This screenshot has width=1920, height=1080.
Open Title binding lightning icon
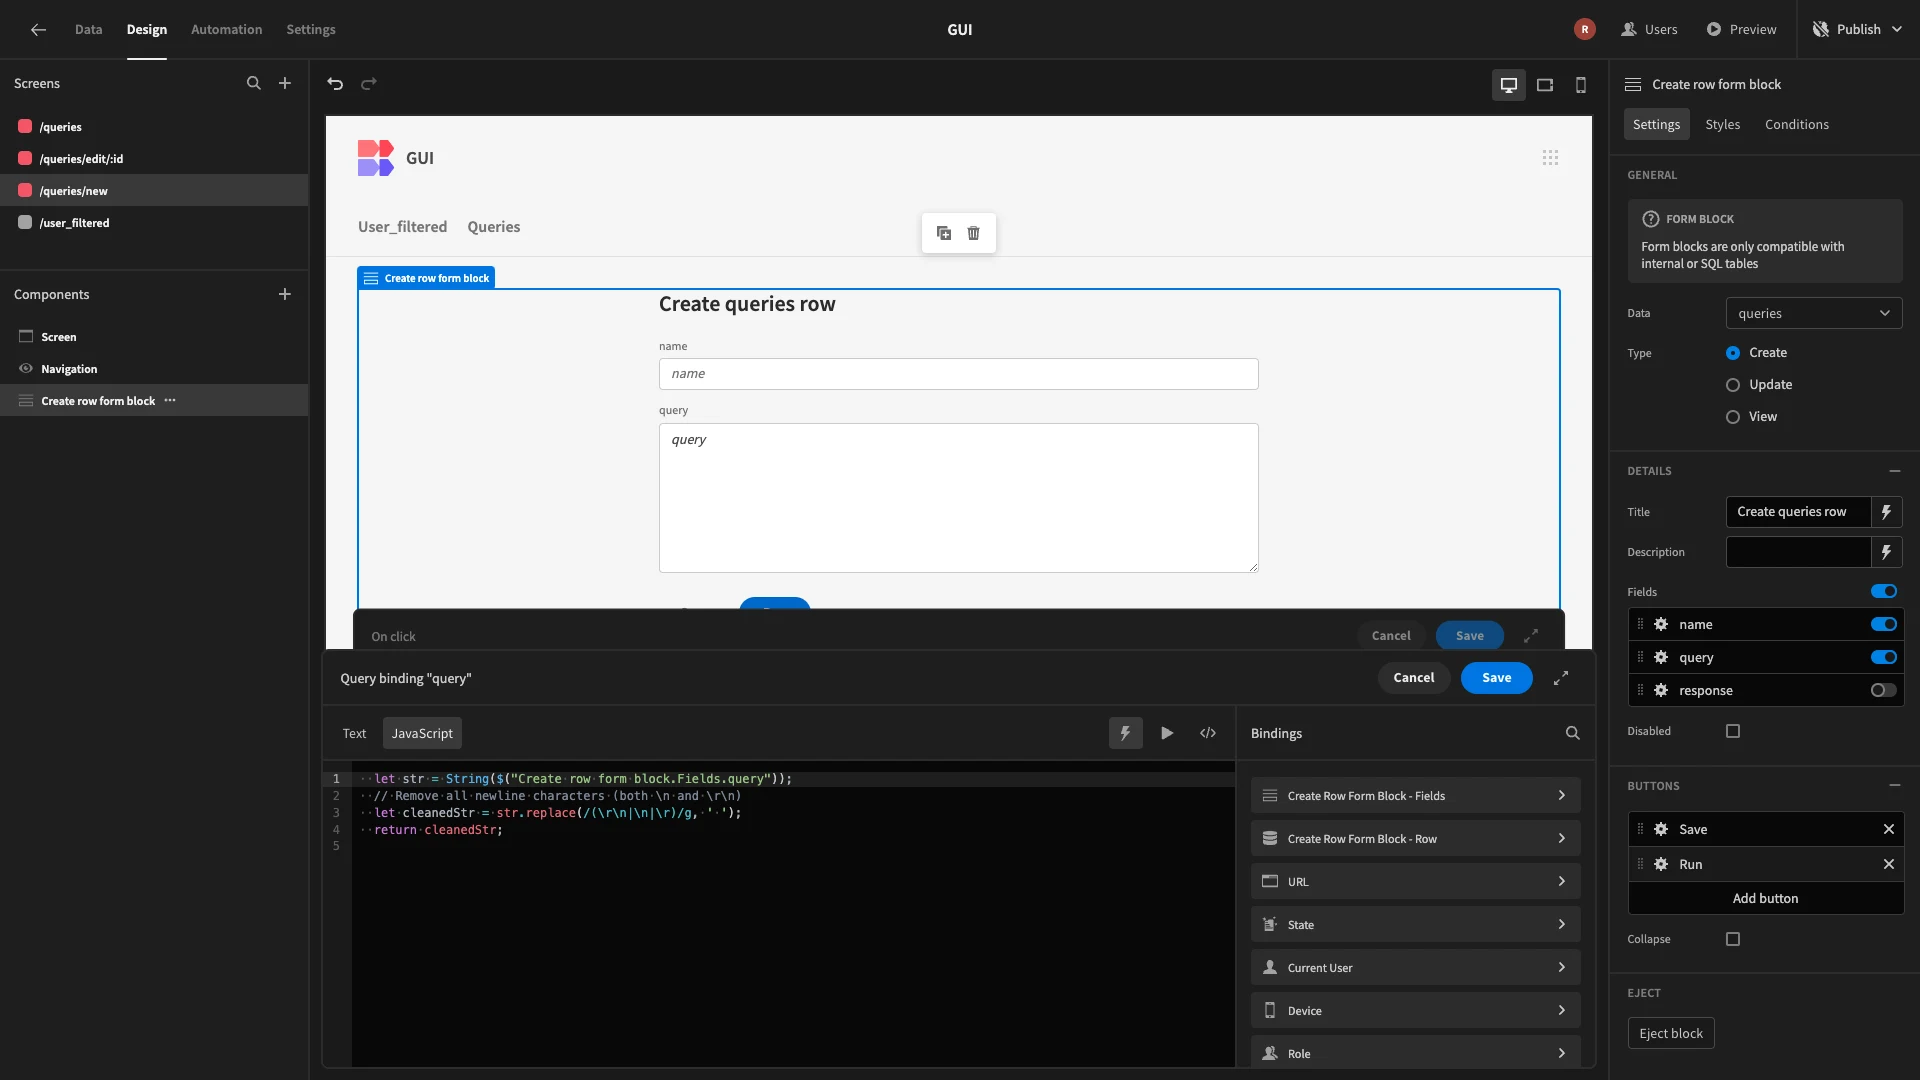tap(1886, 512)
